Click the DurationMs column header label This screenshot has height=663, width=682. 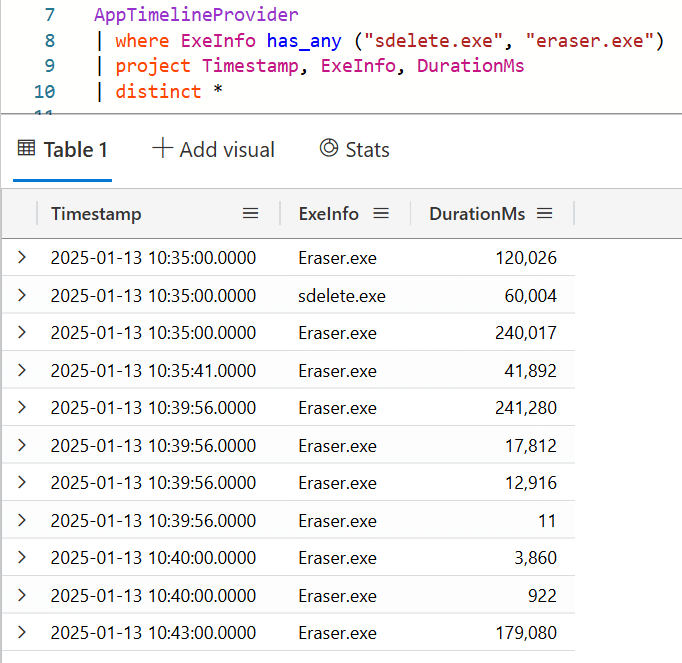pos(477,214)
